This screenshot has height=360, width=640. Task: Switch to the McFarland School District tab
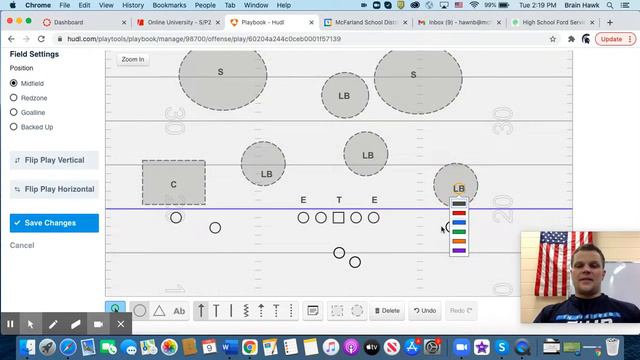click(365, 22)
